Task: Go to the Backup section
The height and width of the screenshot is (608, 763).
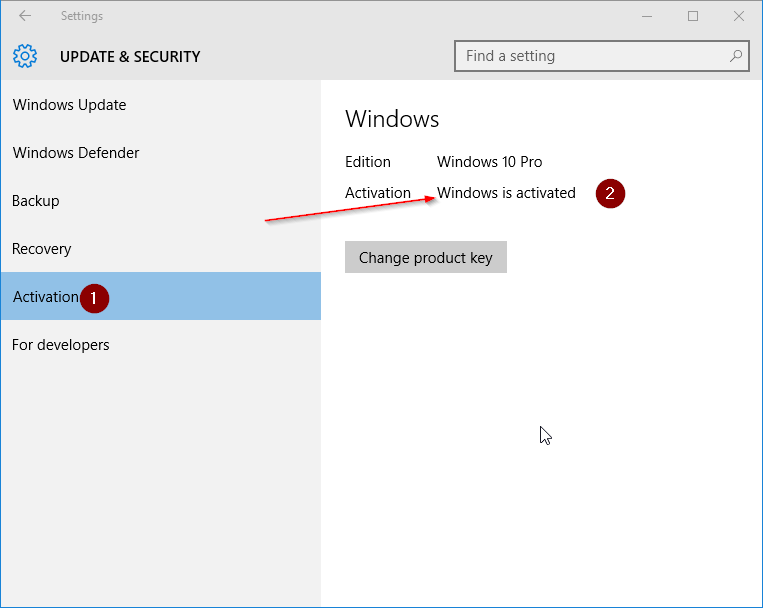Action: 161,201
